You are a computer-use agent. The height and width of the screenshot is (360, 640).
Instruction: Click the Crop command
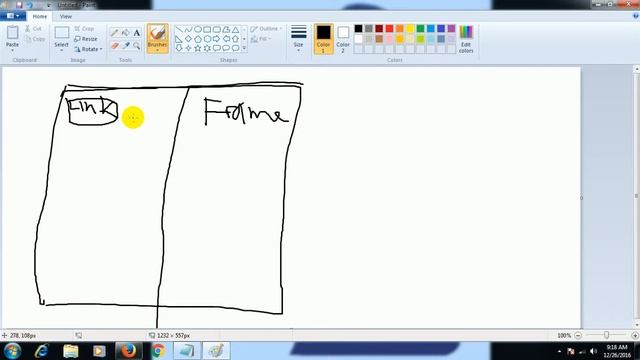click(84, 29)
